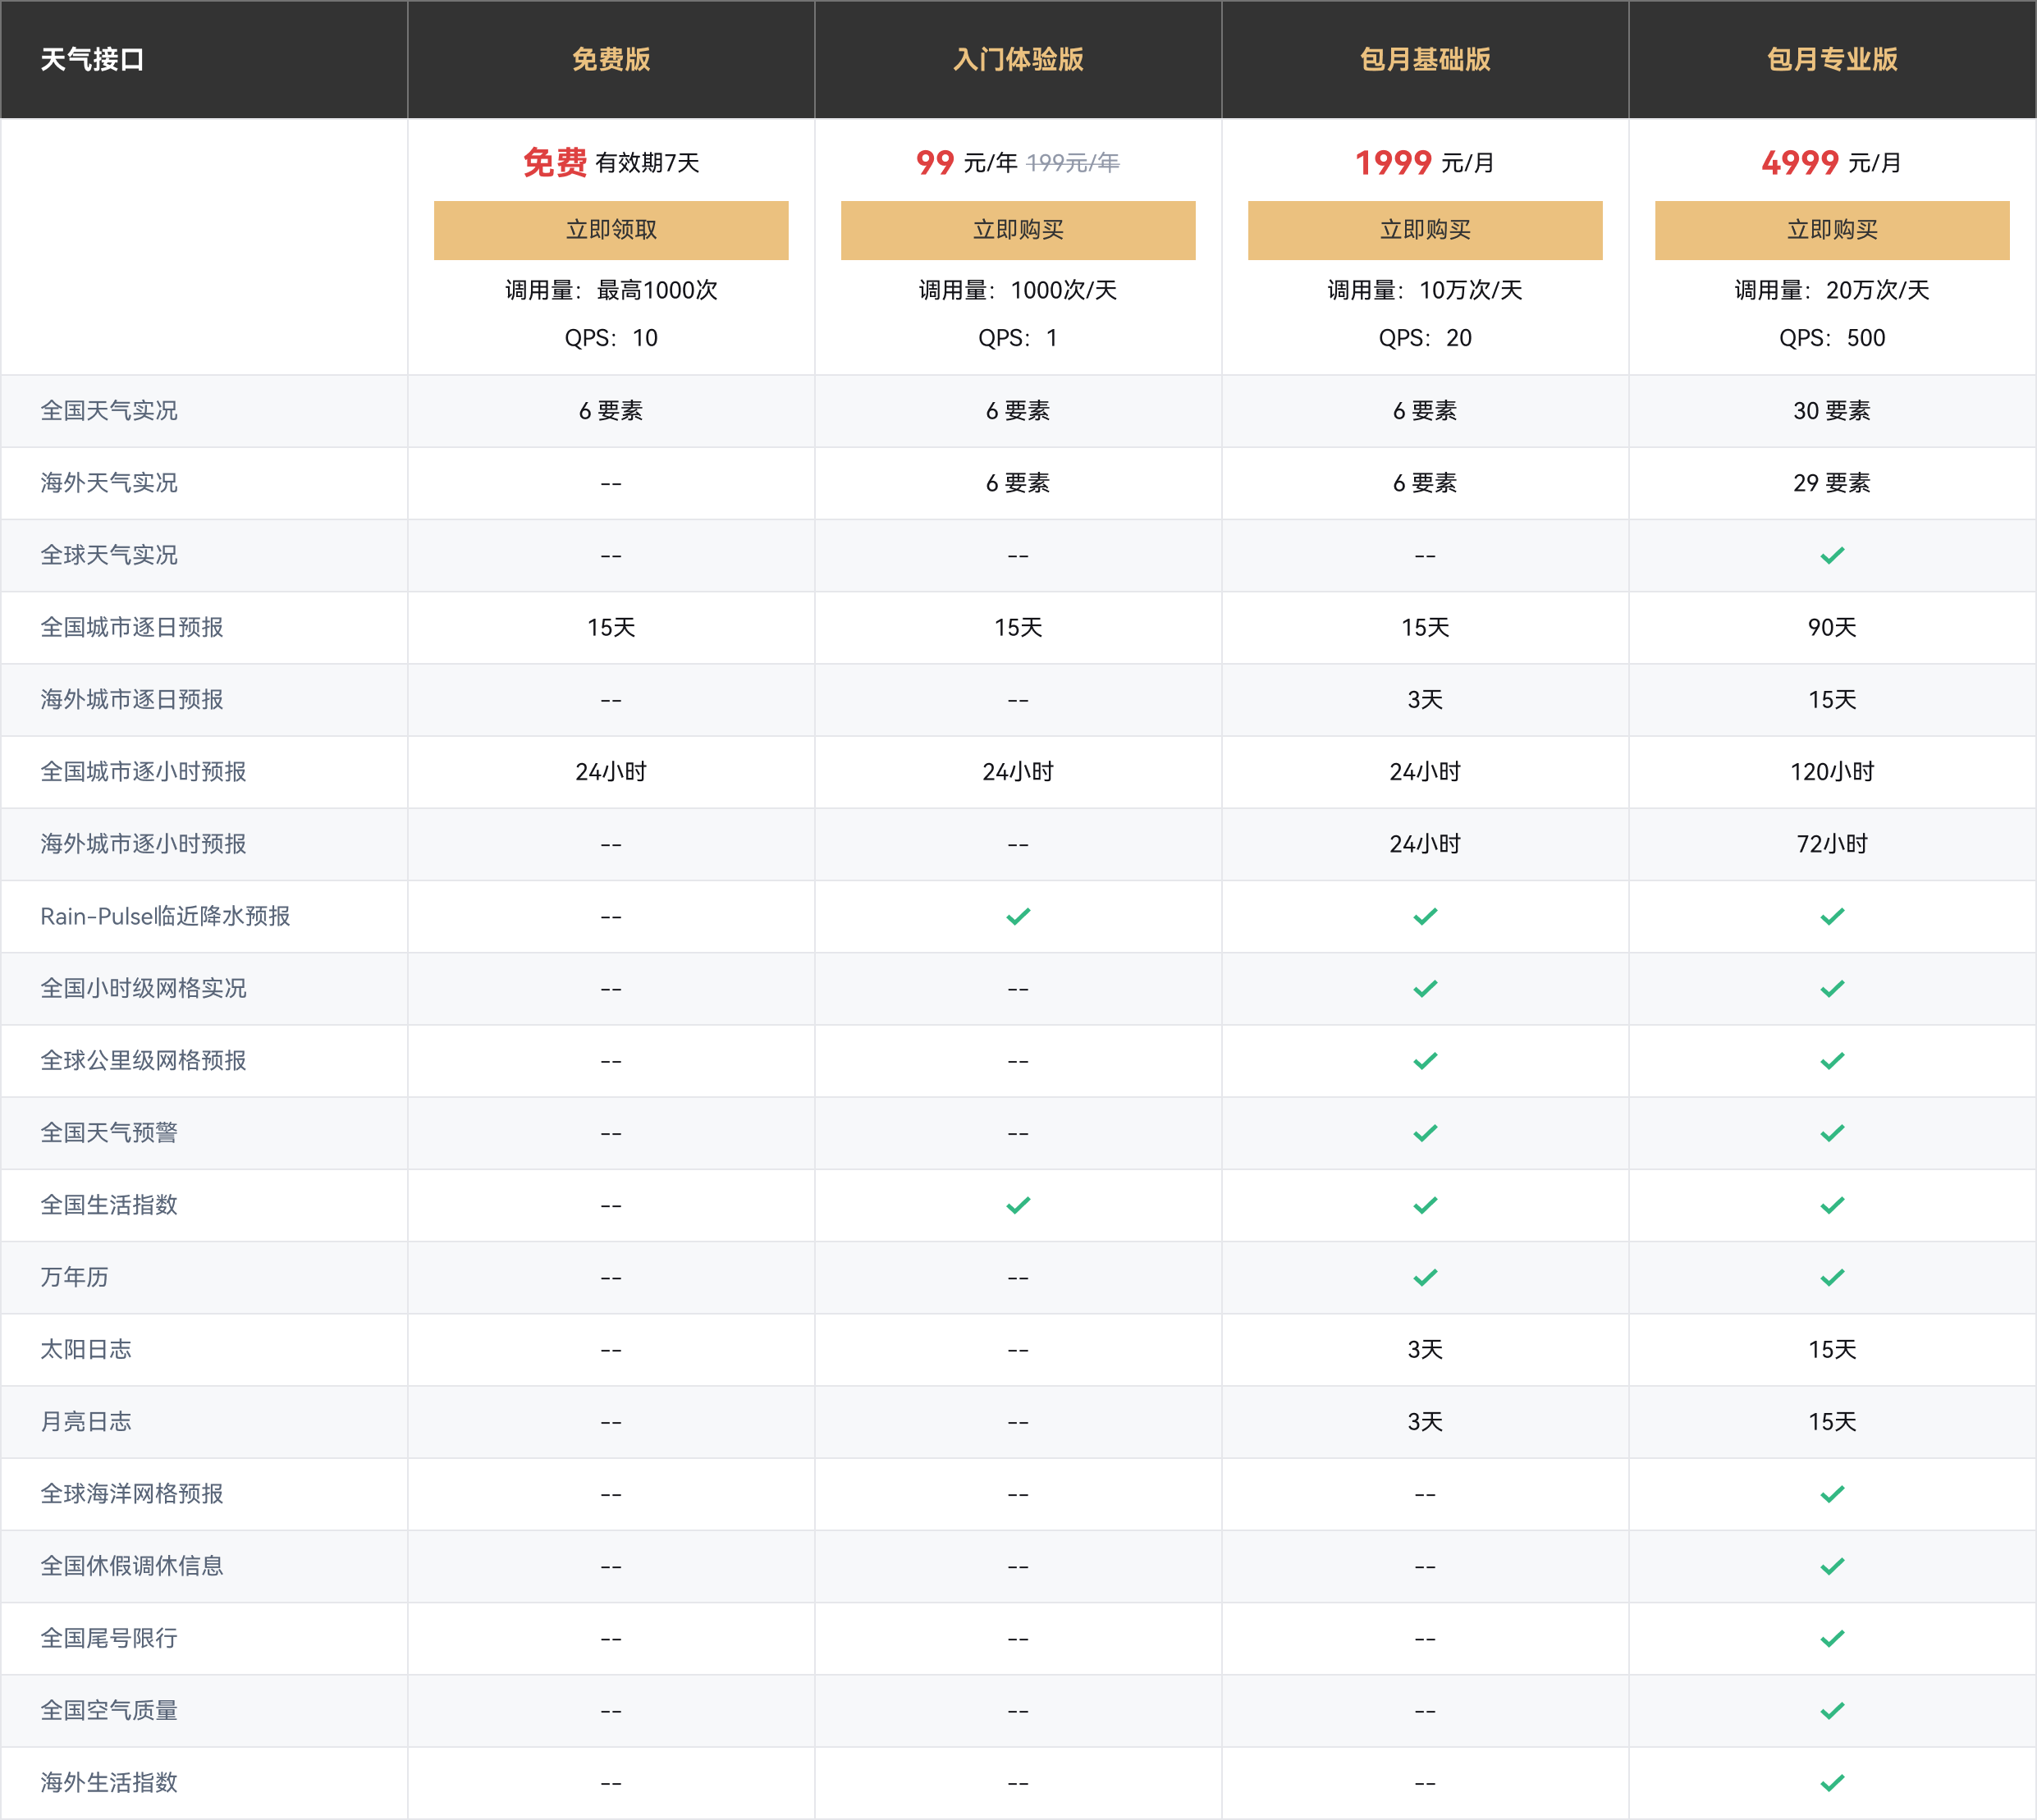Click the 1999 元/月 price
This screenshot has height=1820, width=2037.
pos(1425,162)
